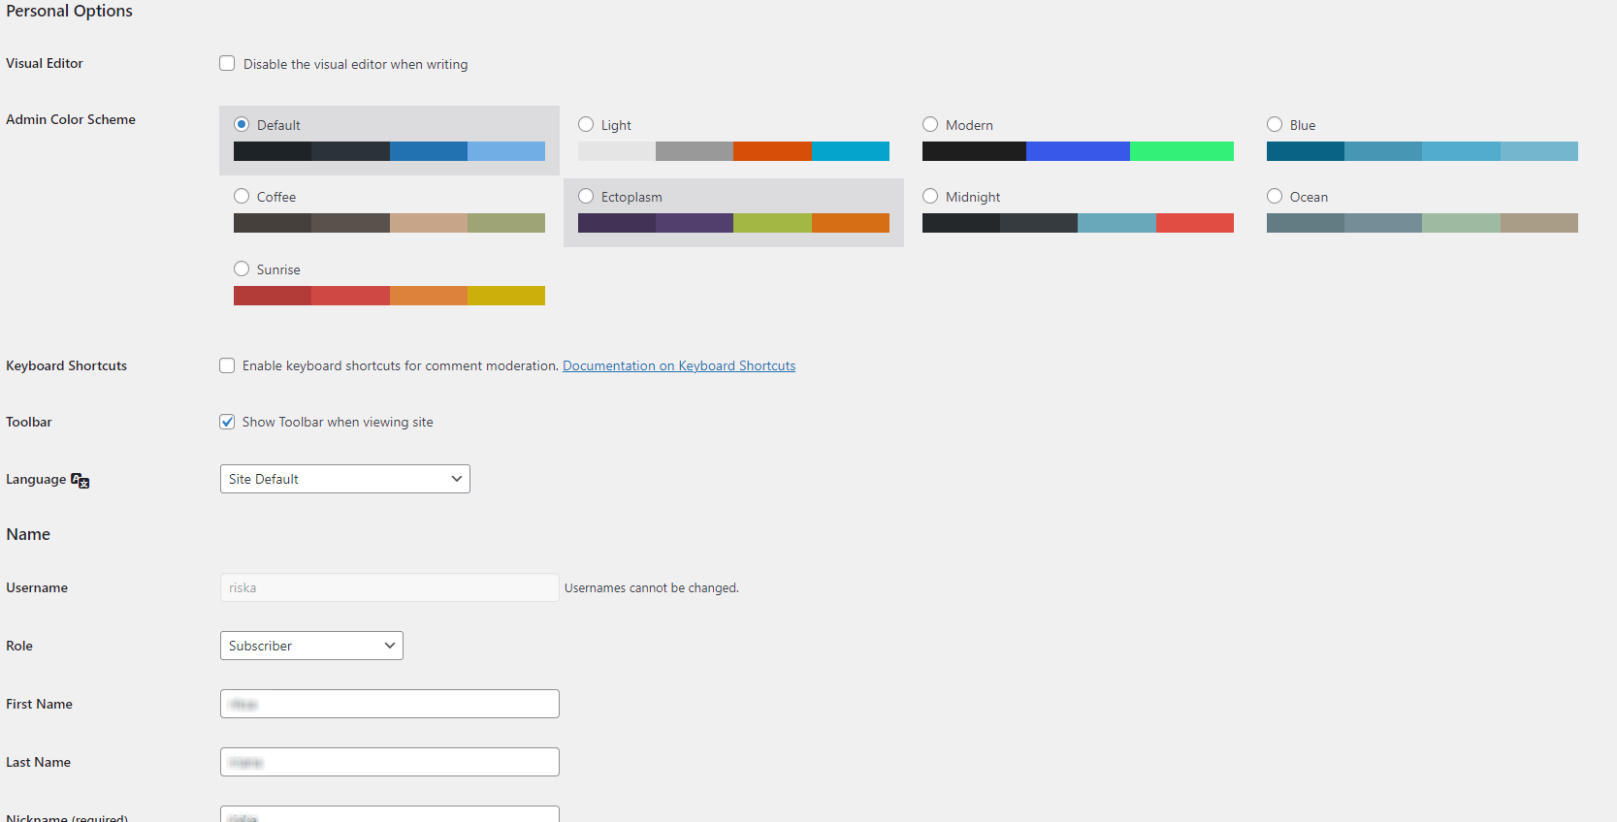Click the Last Name row label
Screen dimensions: 1617x822
coord(38,762)
